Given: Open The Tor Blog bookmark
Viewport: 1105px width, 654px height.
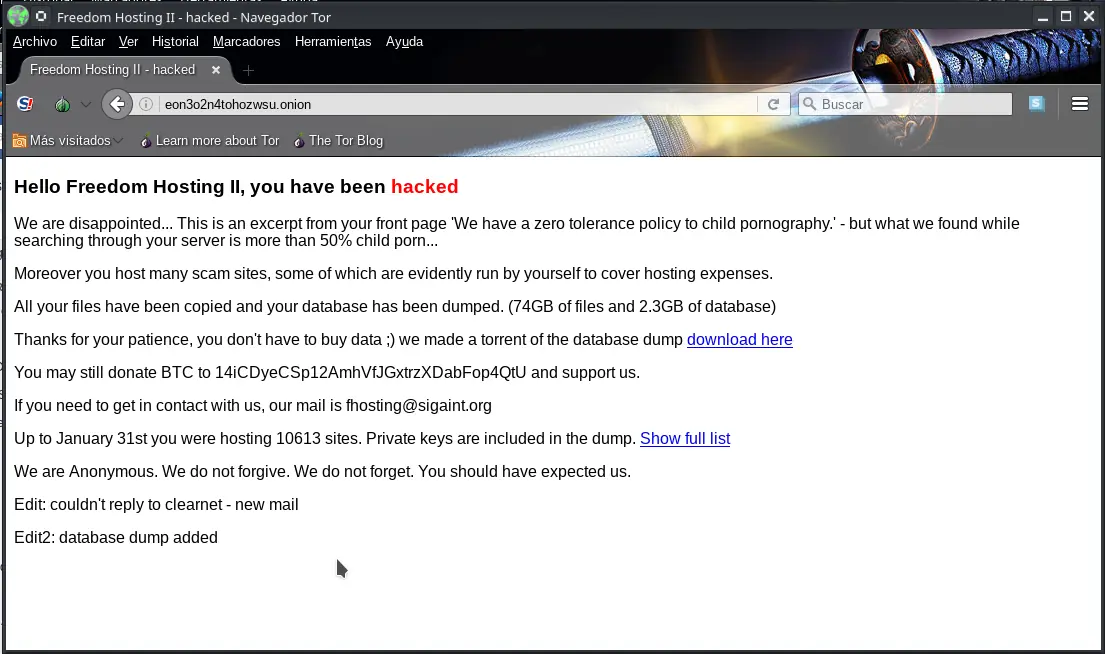Looking at the screenshot, I should coord(338,140).
